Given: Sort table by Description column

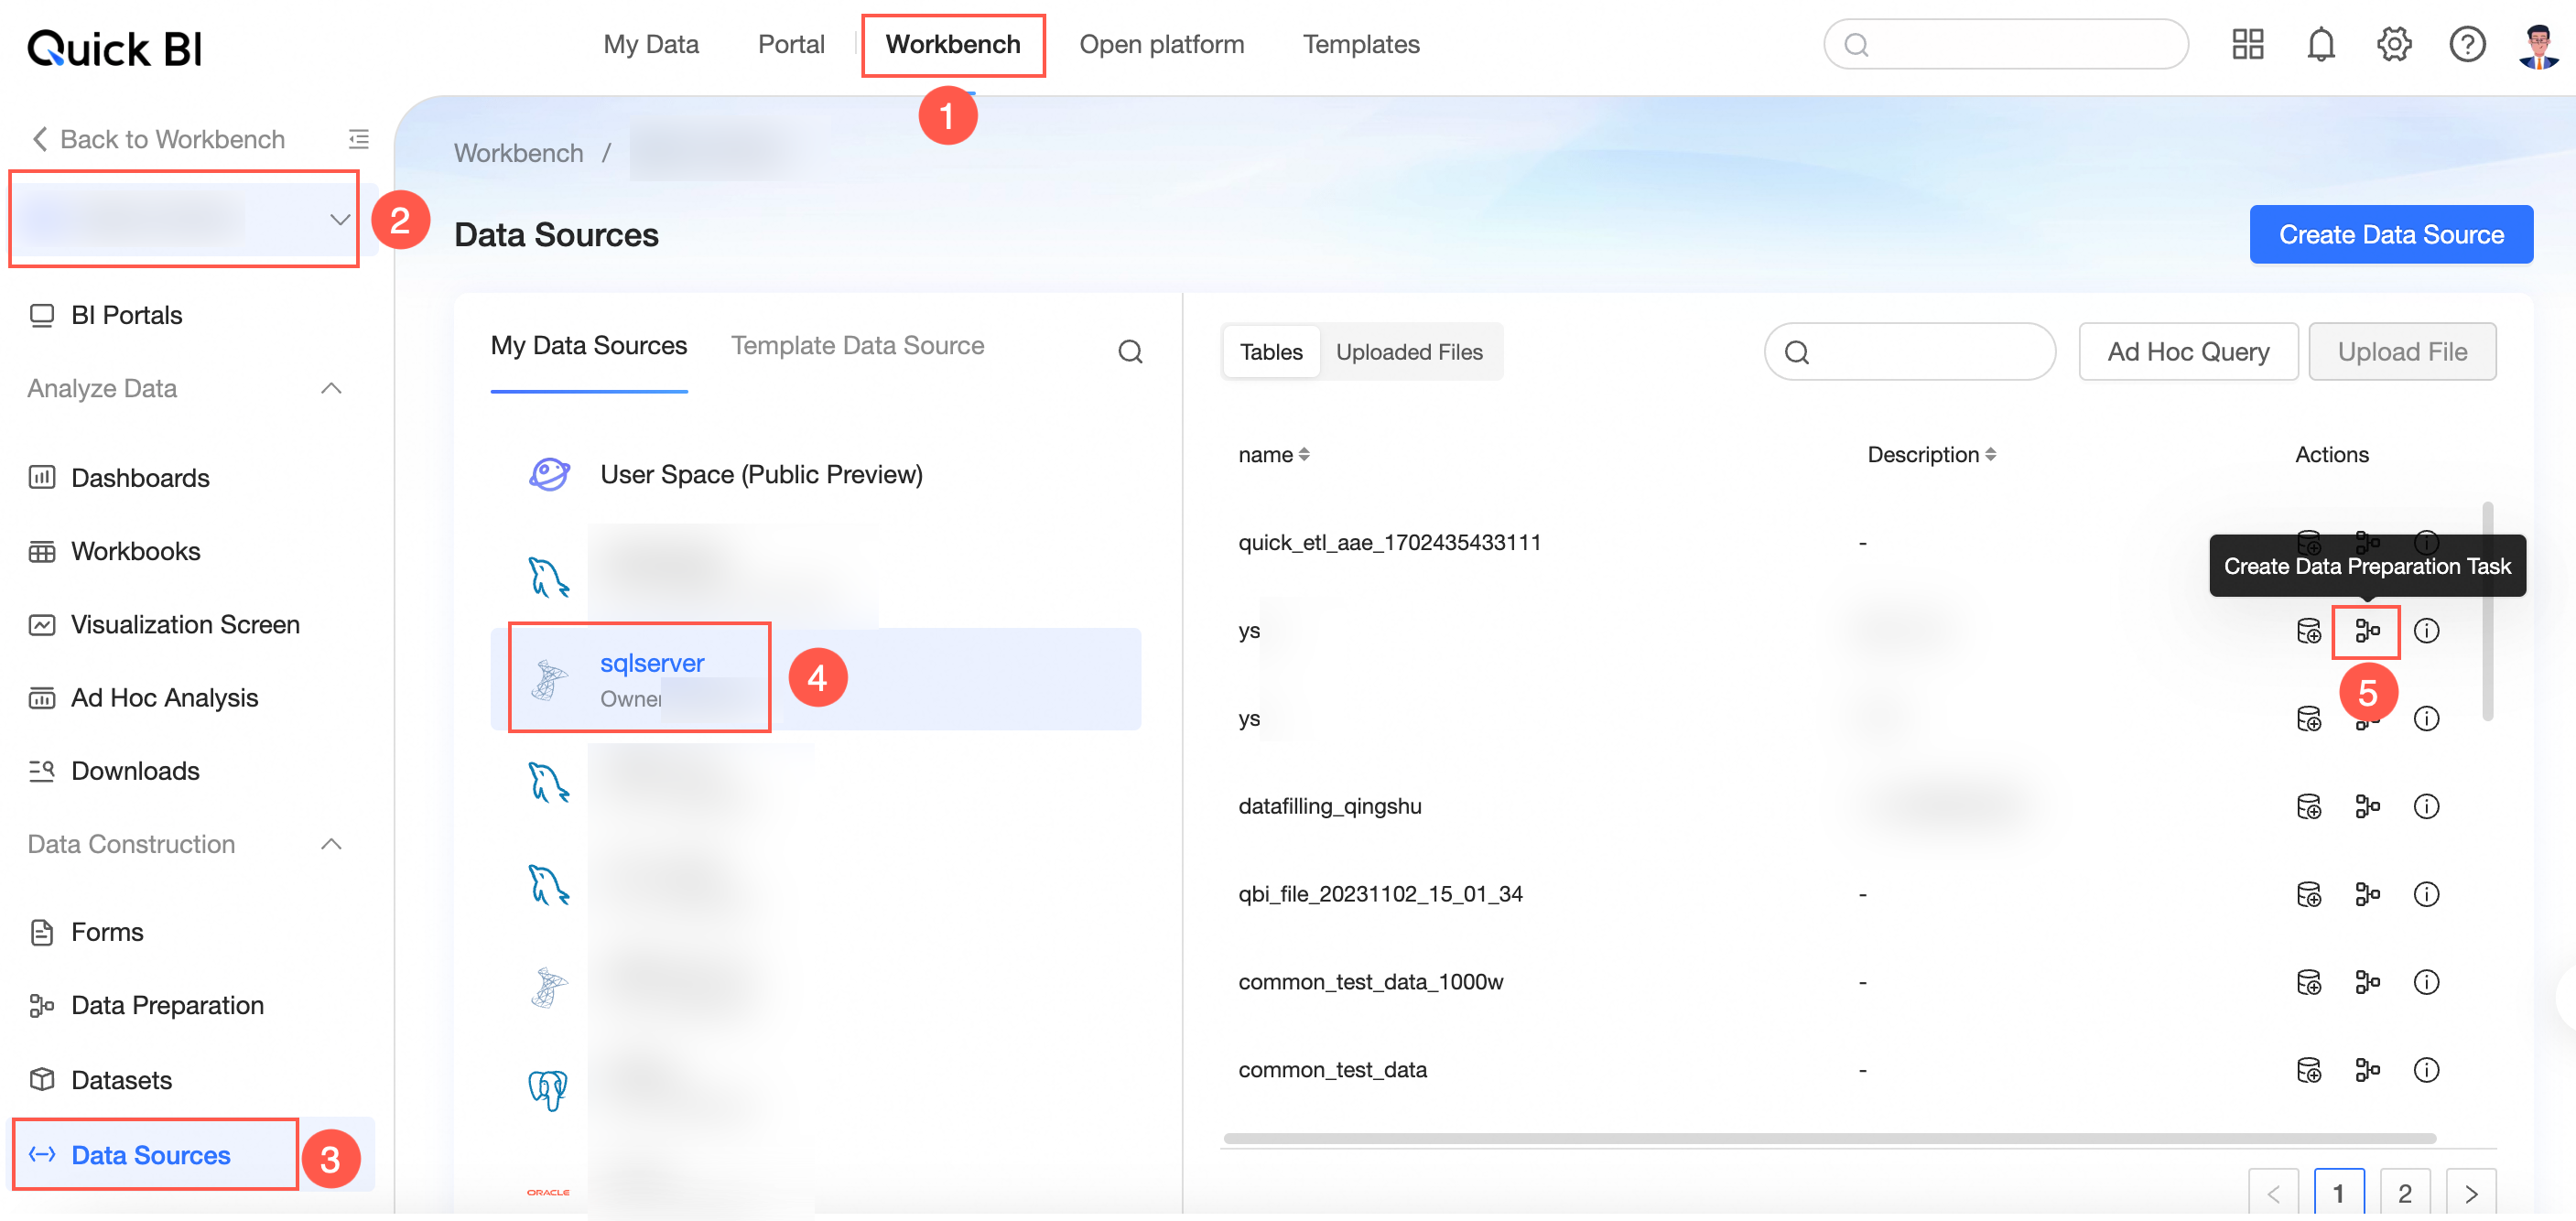Looking at the screenshot, I should point(1990,455).
